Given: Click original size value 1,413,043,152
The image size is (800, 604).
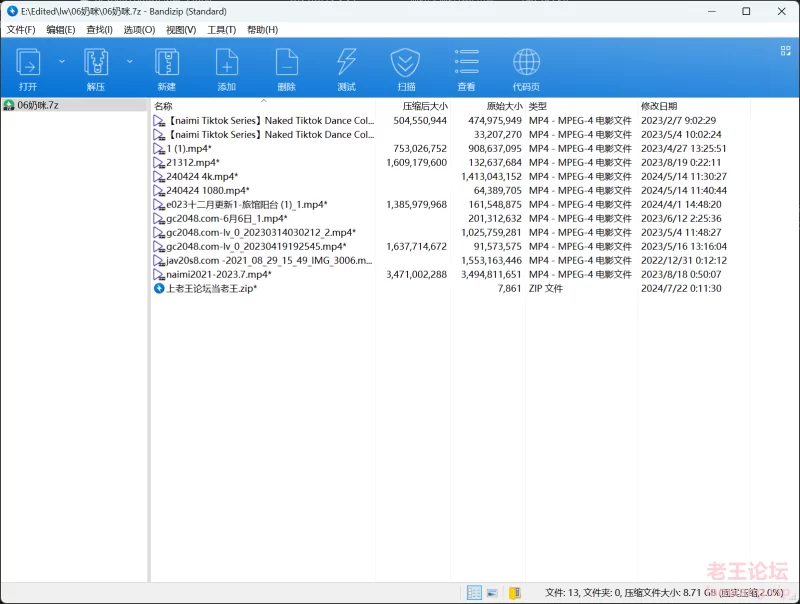Looking at the screenshot, I should (x=491, y=177).
